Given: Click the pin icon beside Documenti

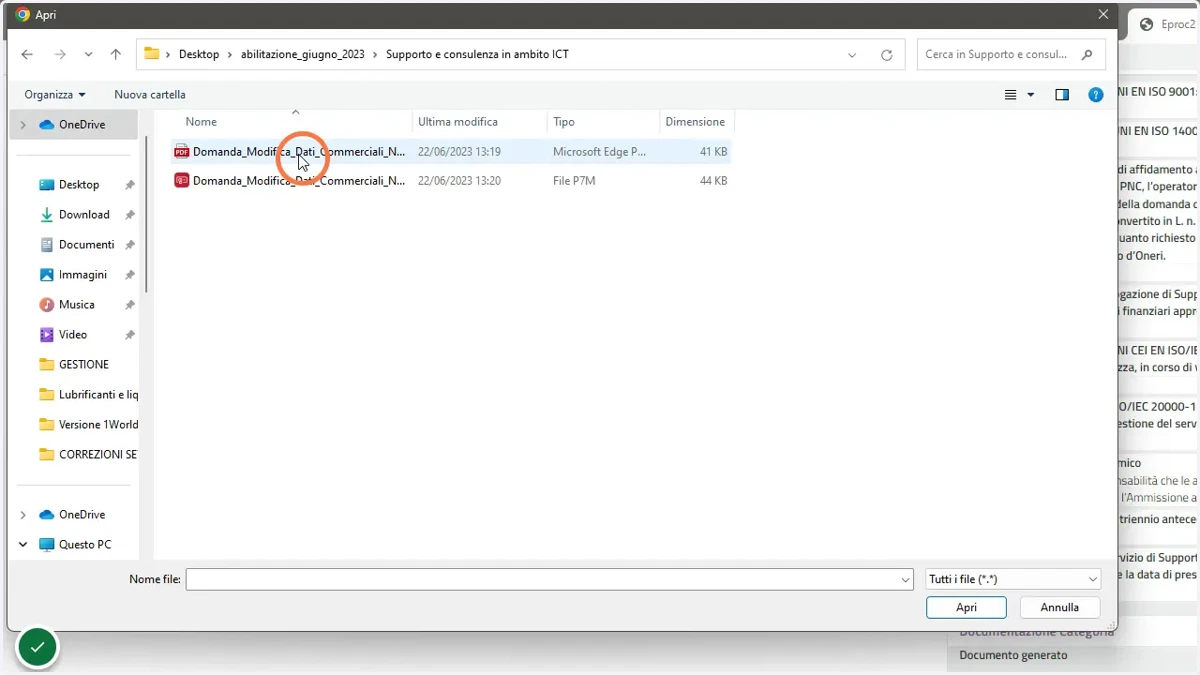Looking at the screenshot, I should tap(130, 245).
